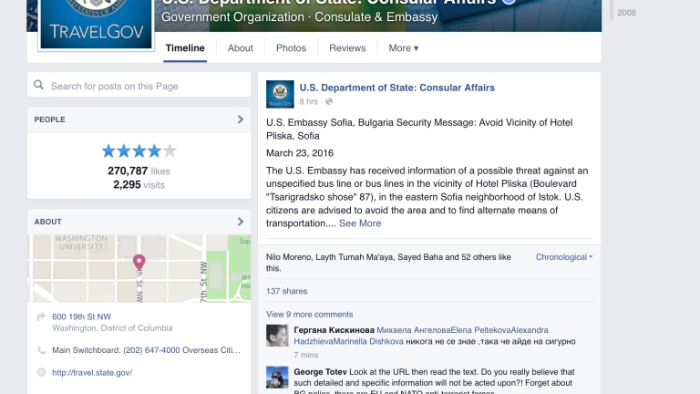Click the directions arrow icon beside address
The image size is (700, 394).
pos(41,317)
